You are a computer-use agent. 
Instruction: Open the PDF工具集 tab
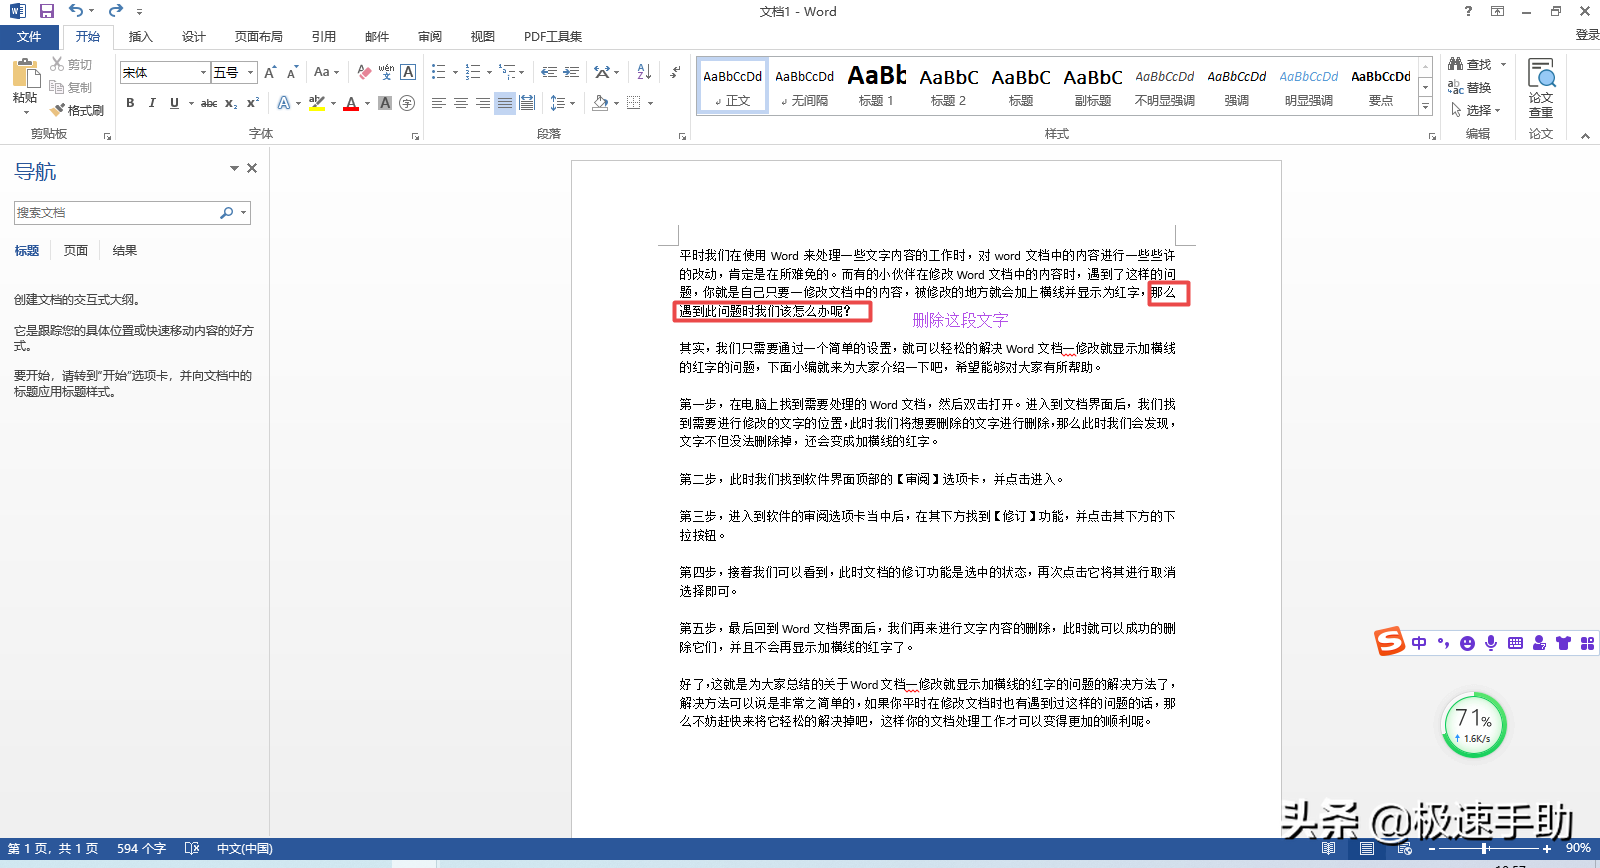point(553,37)
